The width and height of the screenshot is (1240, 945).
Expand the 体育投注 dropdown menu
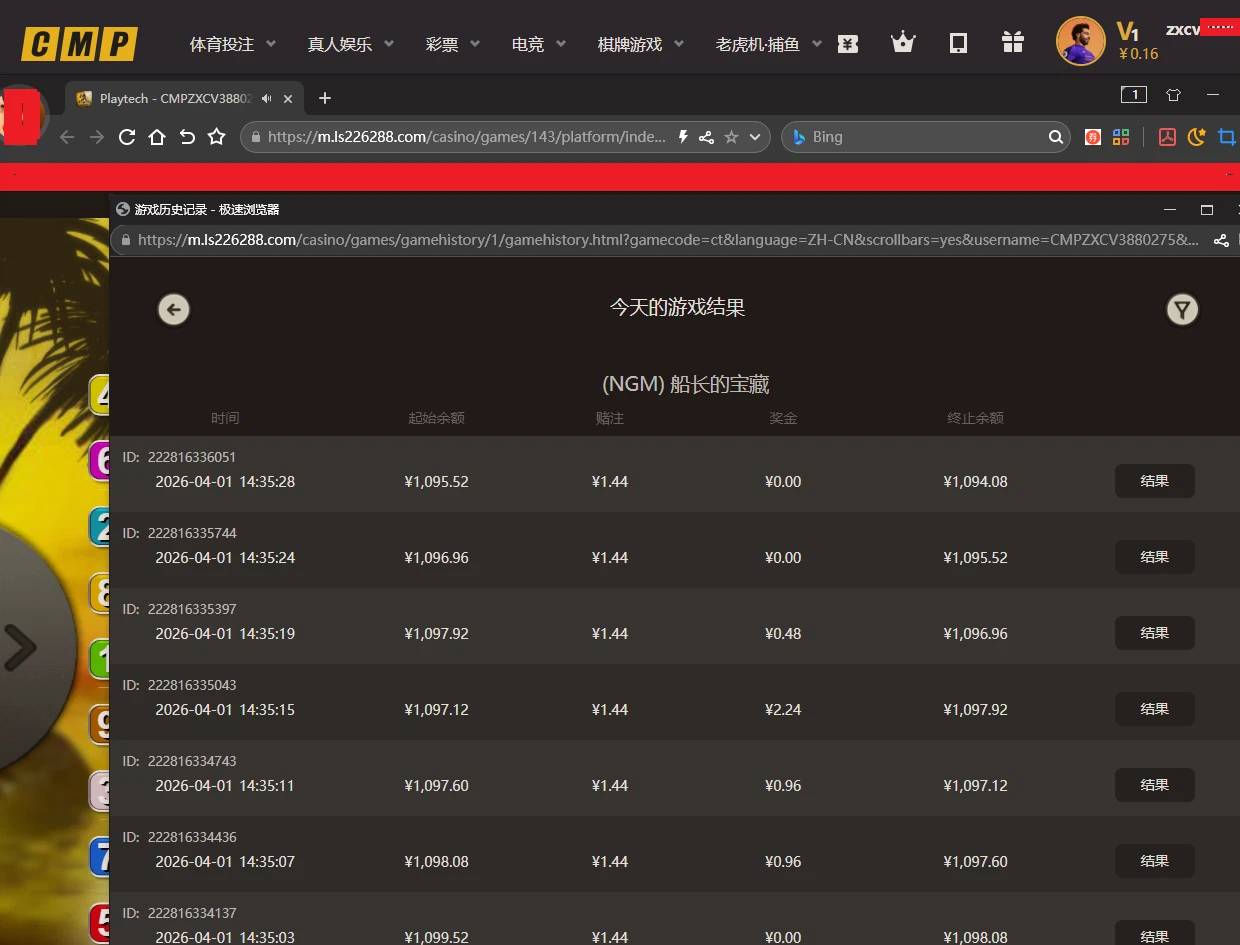[233, 44]
